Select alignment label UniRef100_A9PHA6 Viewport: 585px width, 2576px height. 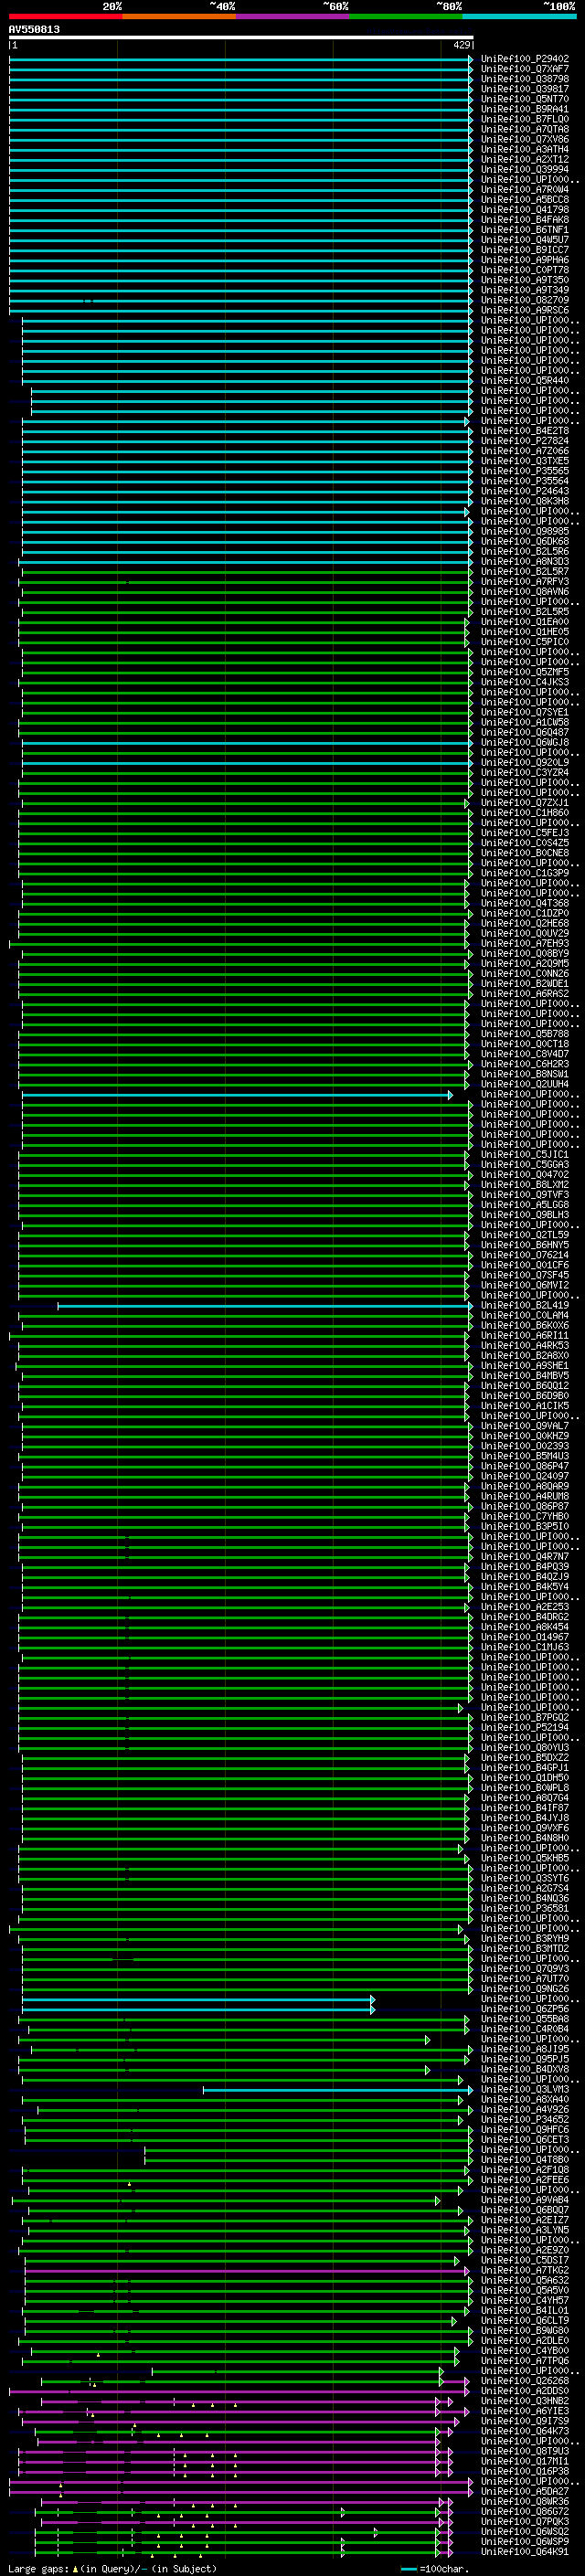(525, 260)
